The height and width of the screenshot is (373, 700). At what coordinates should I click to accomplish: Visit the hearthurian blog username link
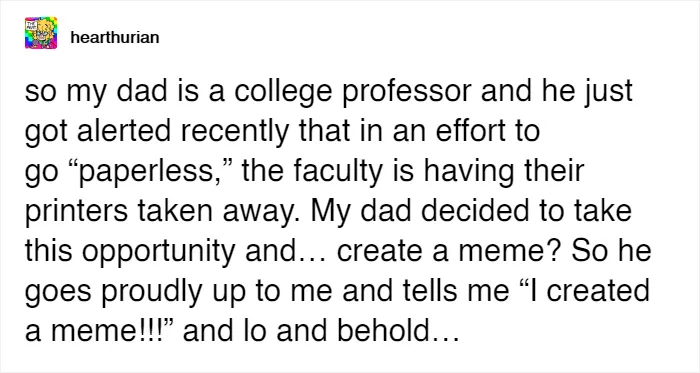pos(115,37)
